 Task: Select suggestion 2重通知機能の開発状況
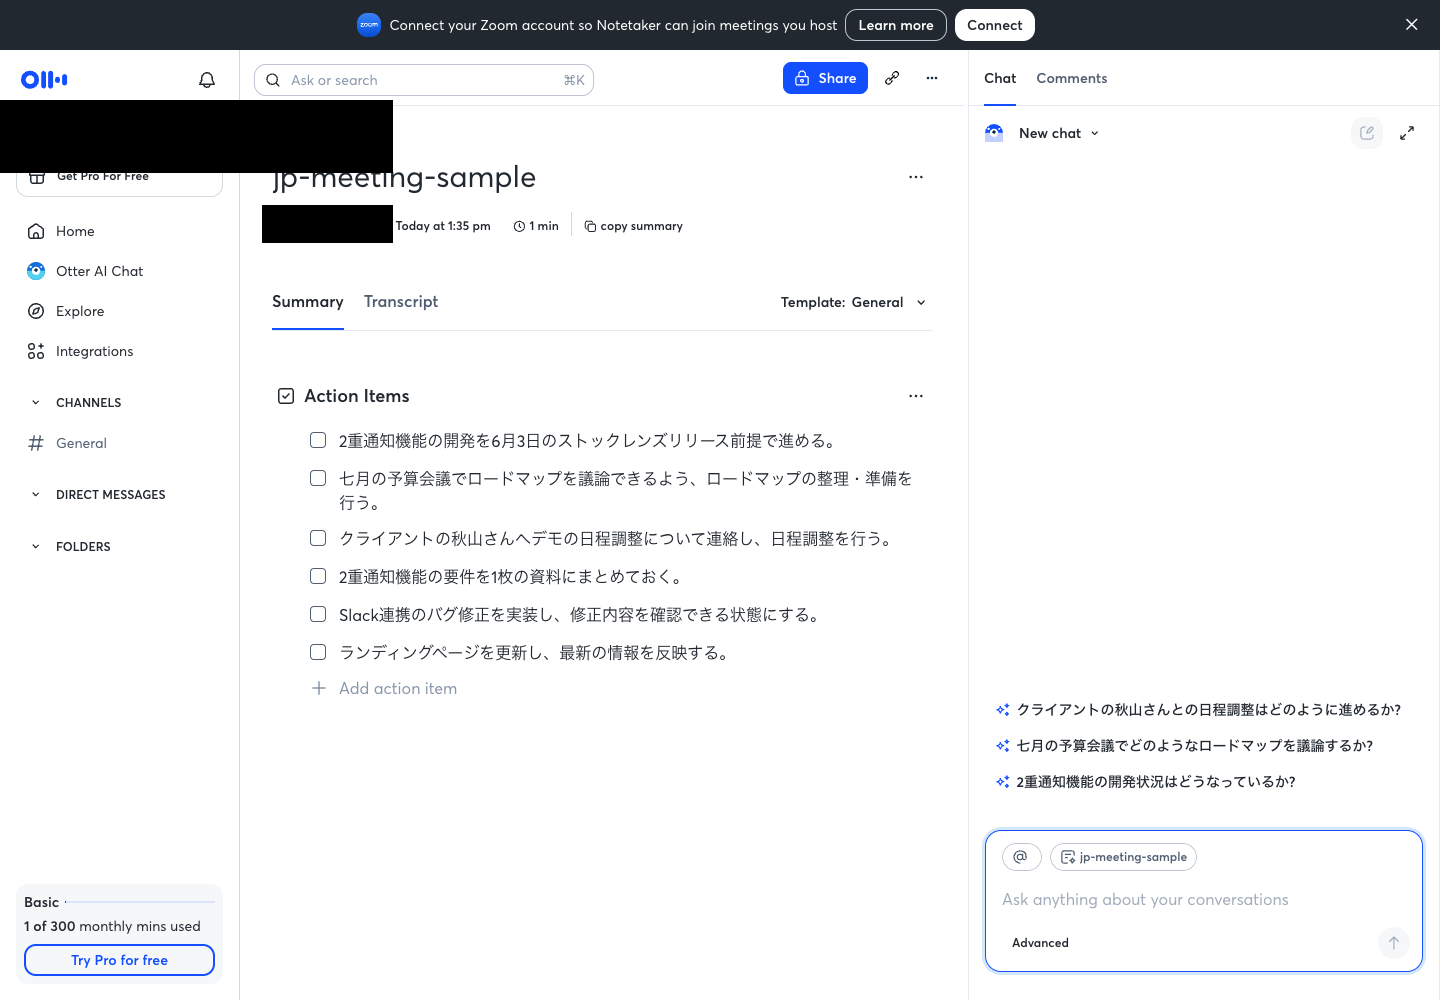[x=1156, y=782]
